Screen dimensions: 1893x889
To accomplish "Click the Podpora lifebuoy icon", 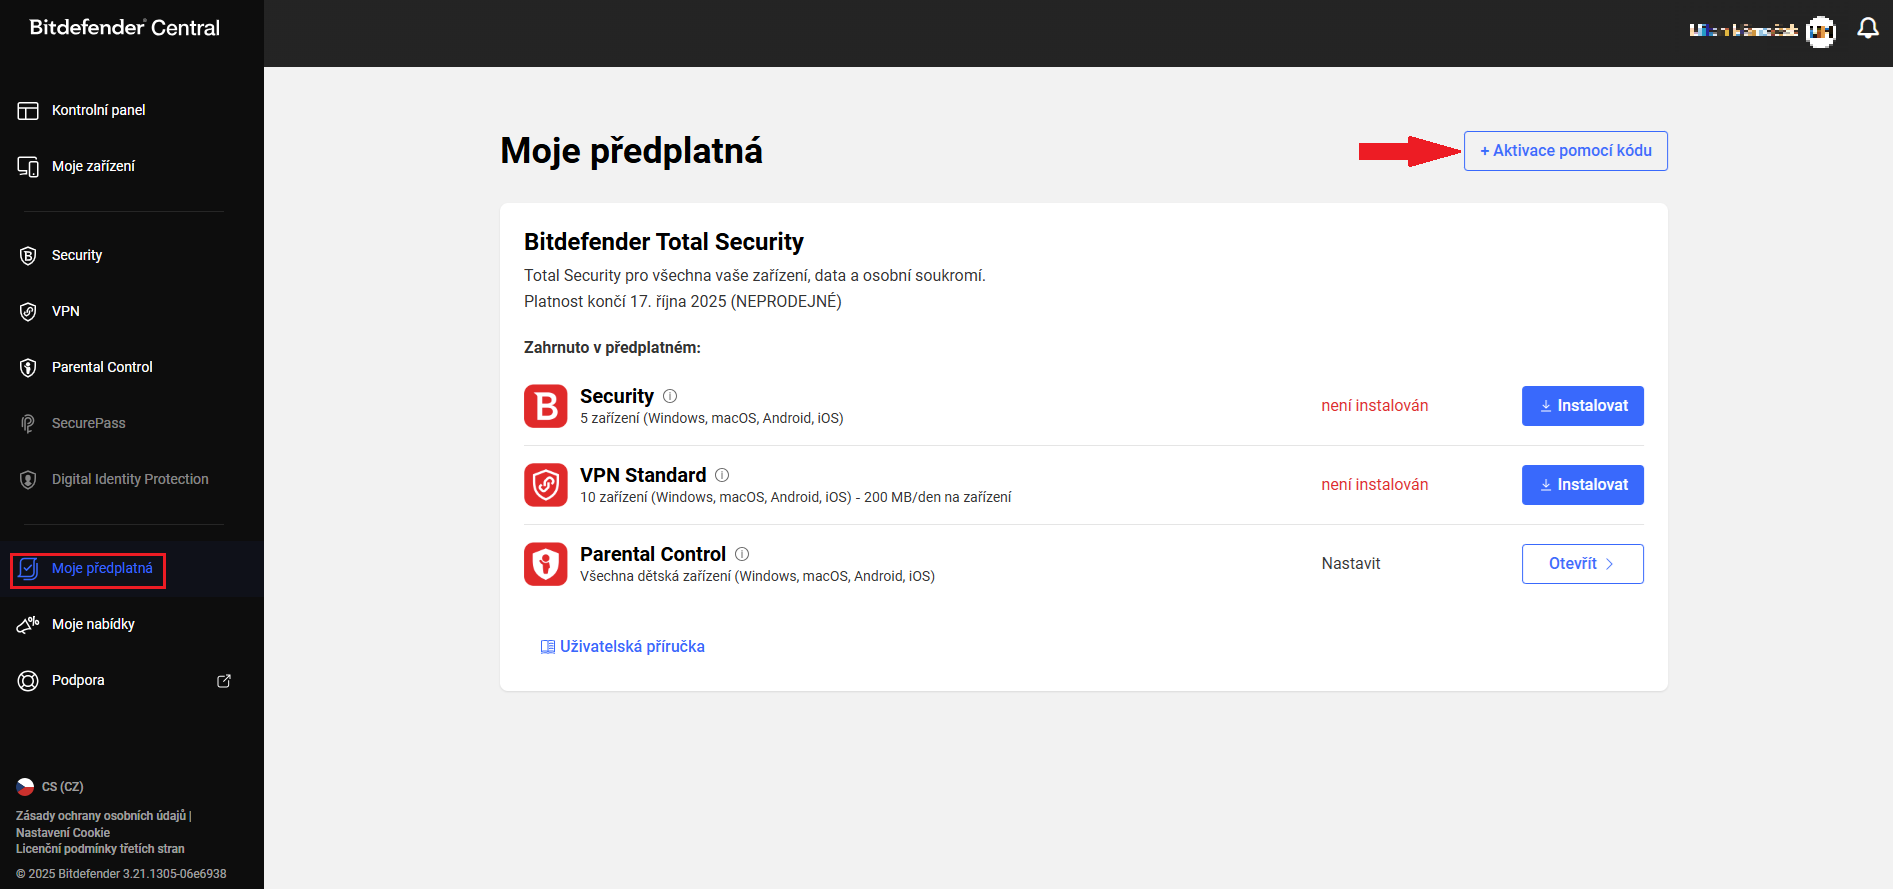I will [x=28, y=680].
